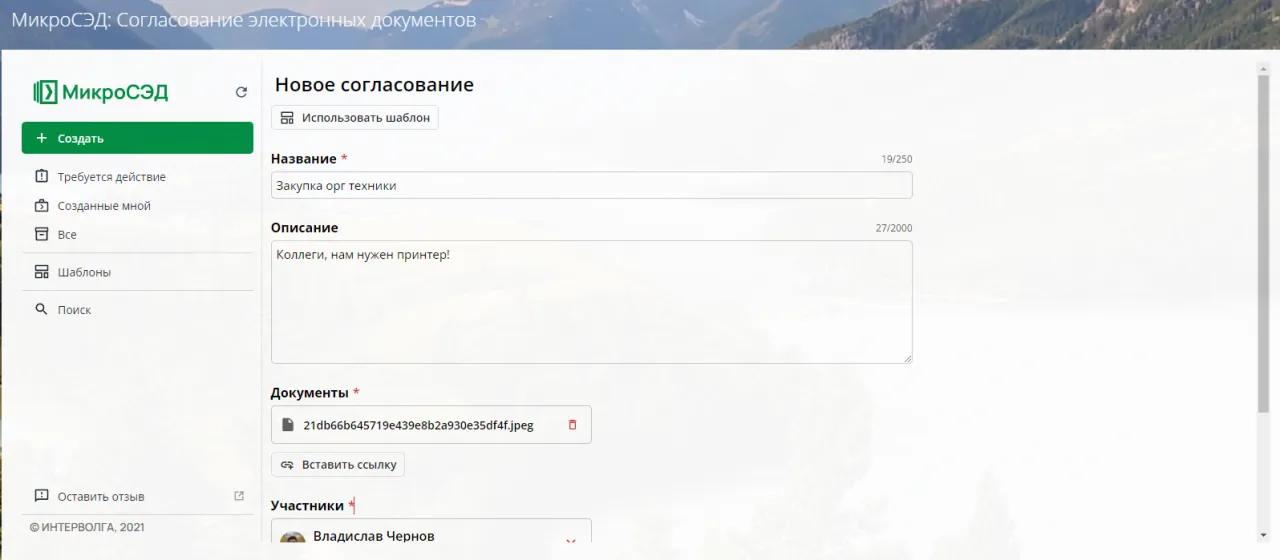Image resolution: width=1280 pixels, height=560 pixels.
Task: Click the vertical page scrollbar
Action: pos(1263,240)
